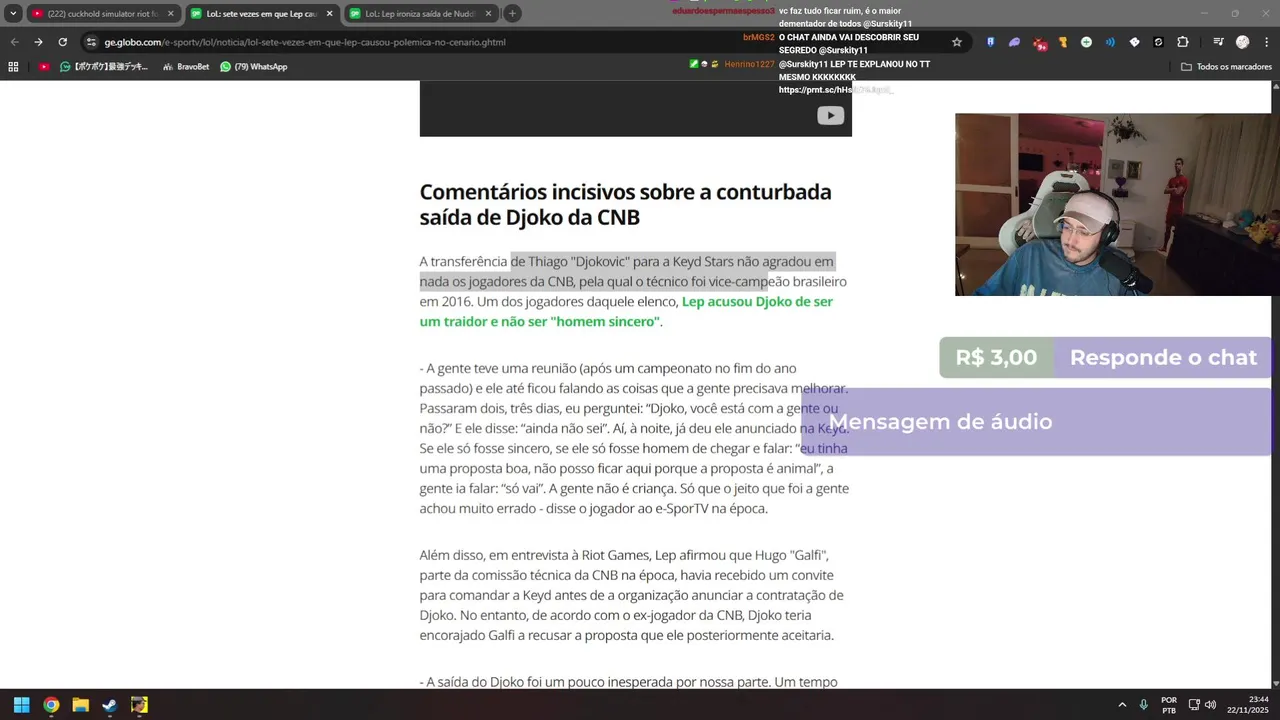Click the microphone tray icon
This screenshot has width=1280, height=720.
click(1143, 705)
